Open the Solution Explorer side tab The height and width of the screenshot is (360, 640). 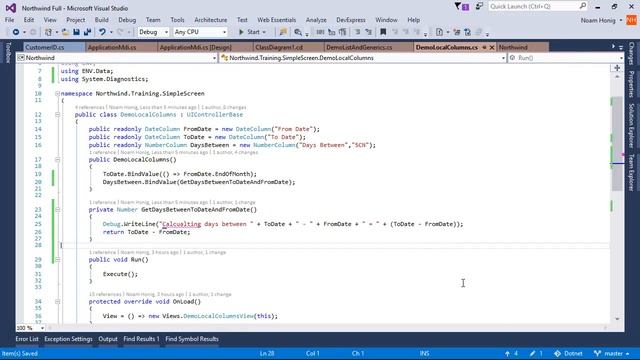click(x=631, y=125)
